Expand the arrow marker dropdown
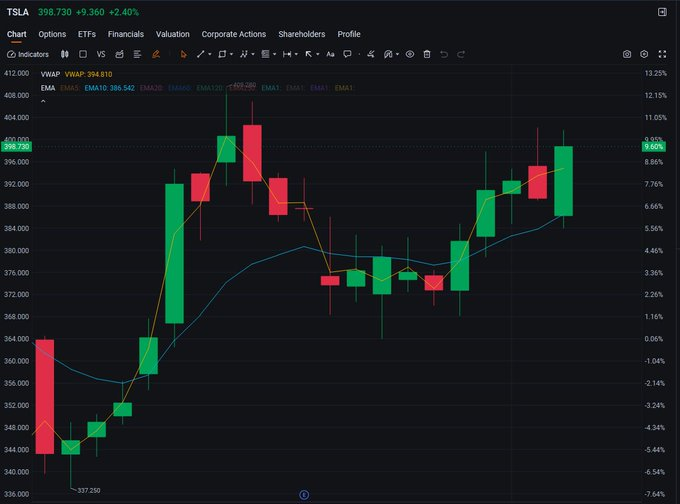The width and height of the screenshot is (680, 504). coord(318,54)
